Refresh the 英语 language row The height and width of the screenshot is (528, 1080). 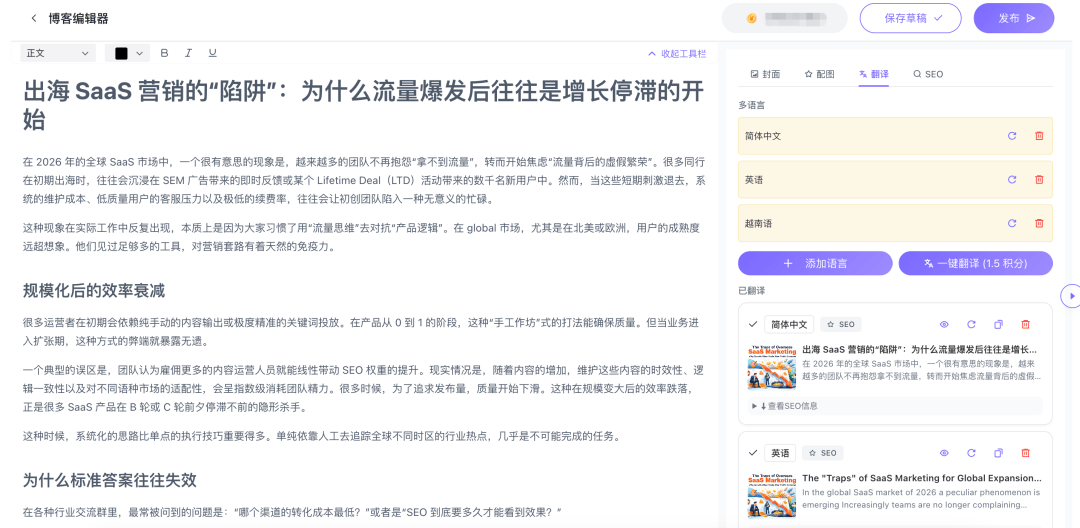point(1011,179)
